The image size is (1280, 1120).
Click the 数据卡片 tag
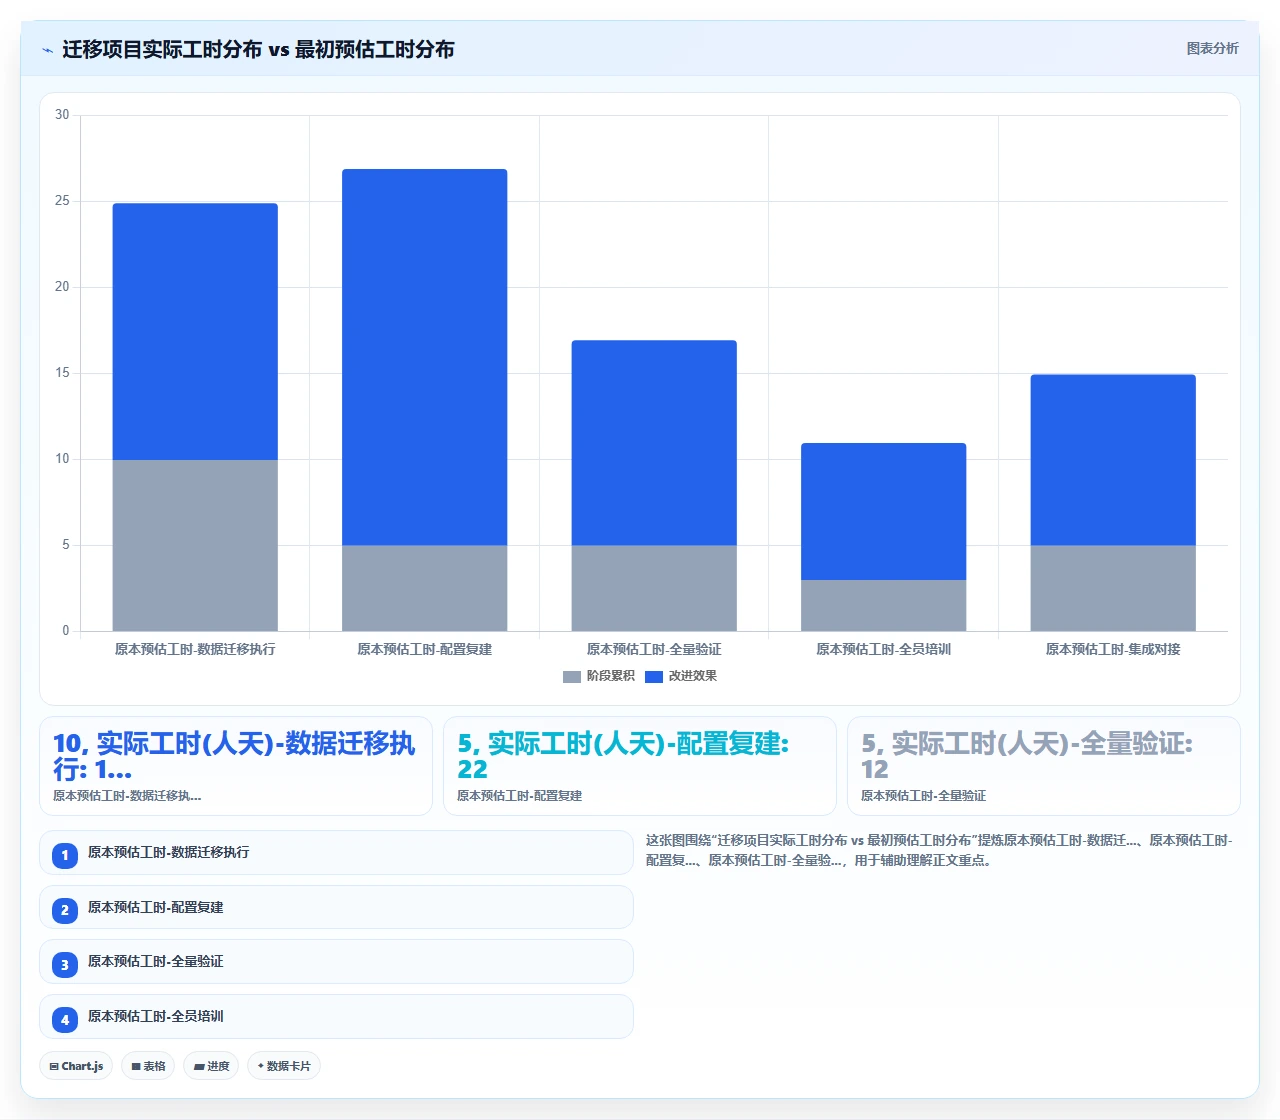click(x=284, y=1066)
